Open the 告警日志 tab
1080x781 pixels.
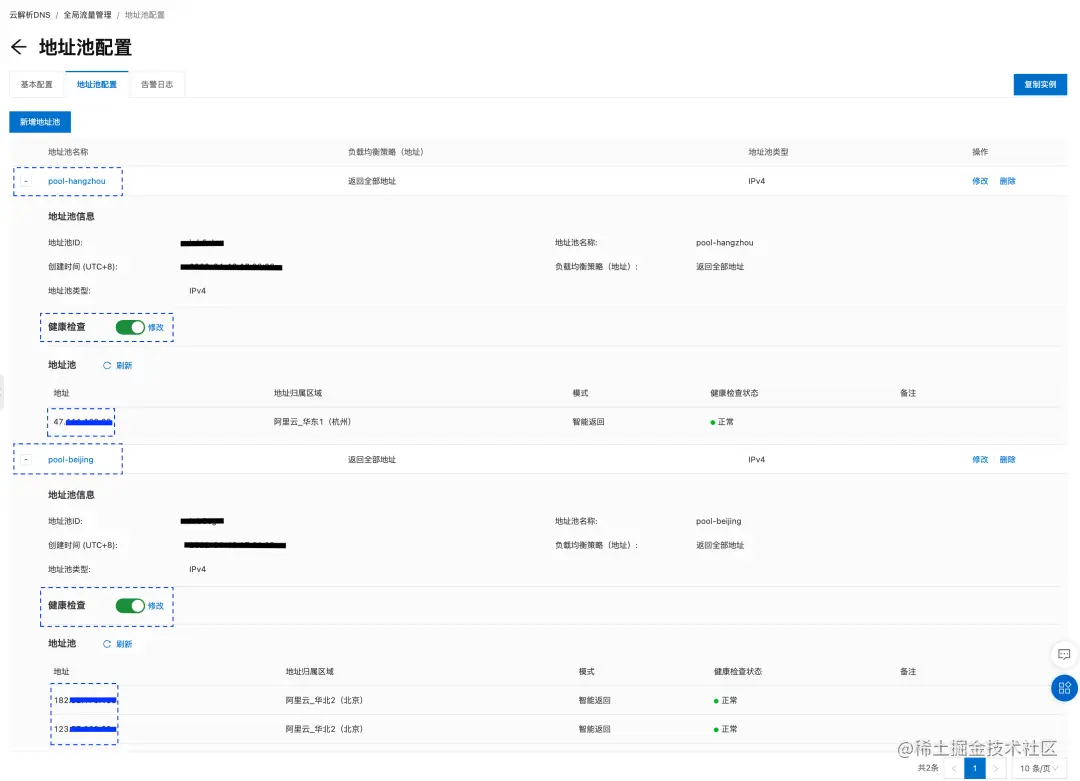point(157,85)
